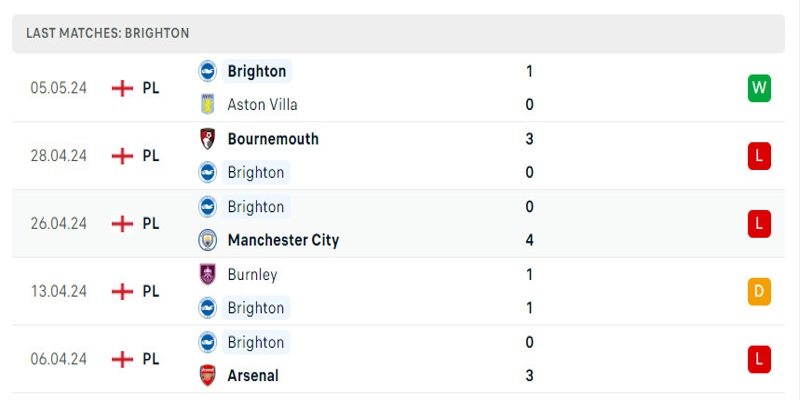The image size is (800, 400).
Task: Click England flag icon for 28.04.24 match
Action: pos(123,156)
